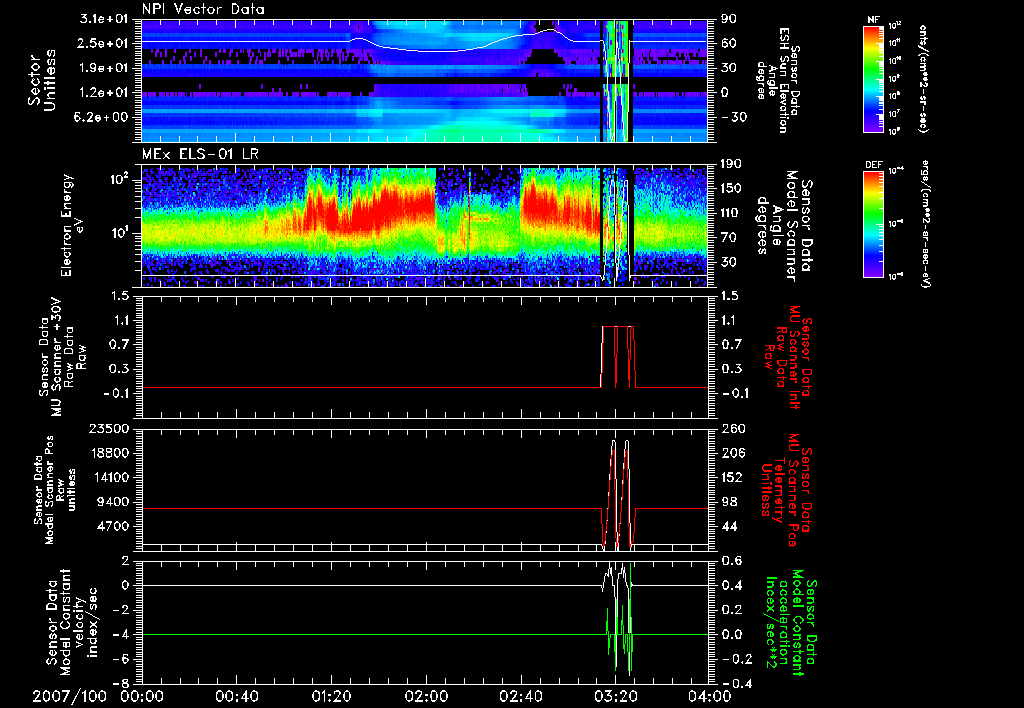Select the MEx ELS-01 LR panel title
This screenshot has height=708, width=1024.
tap(199, 154)
